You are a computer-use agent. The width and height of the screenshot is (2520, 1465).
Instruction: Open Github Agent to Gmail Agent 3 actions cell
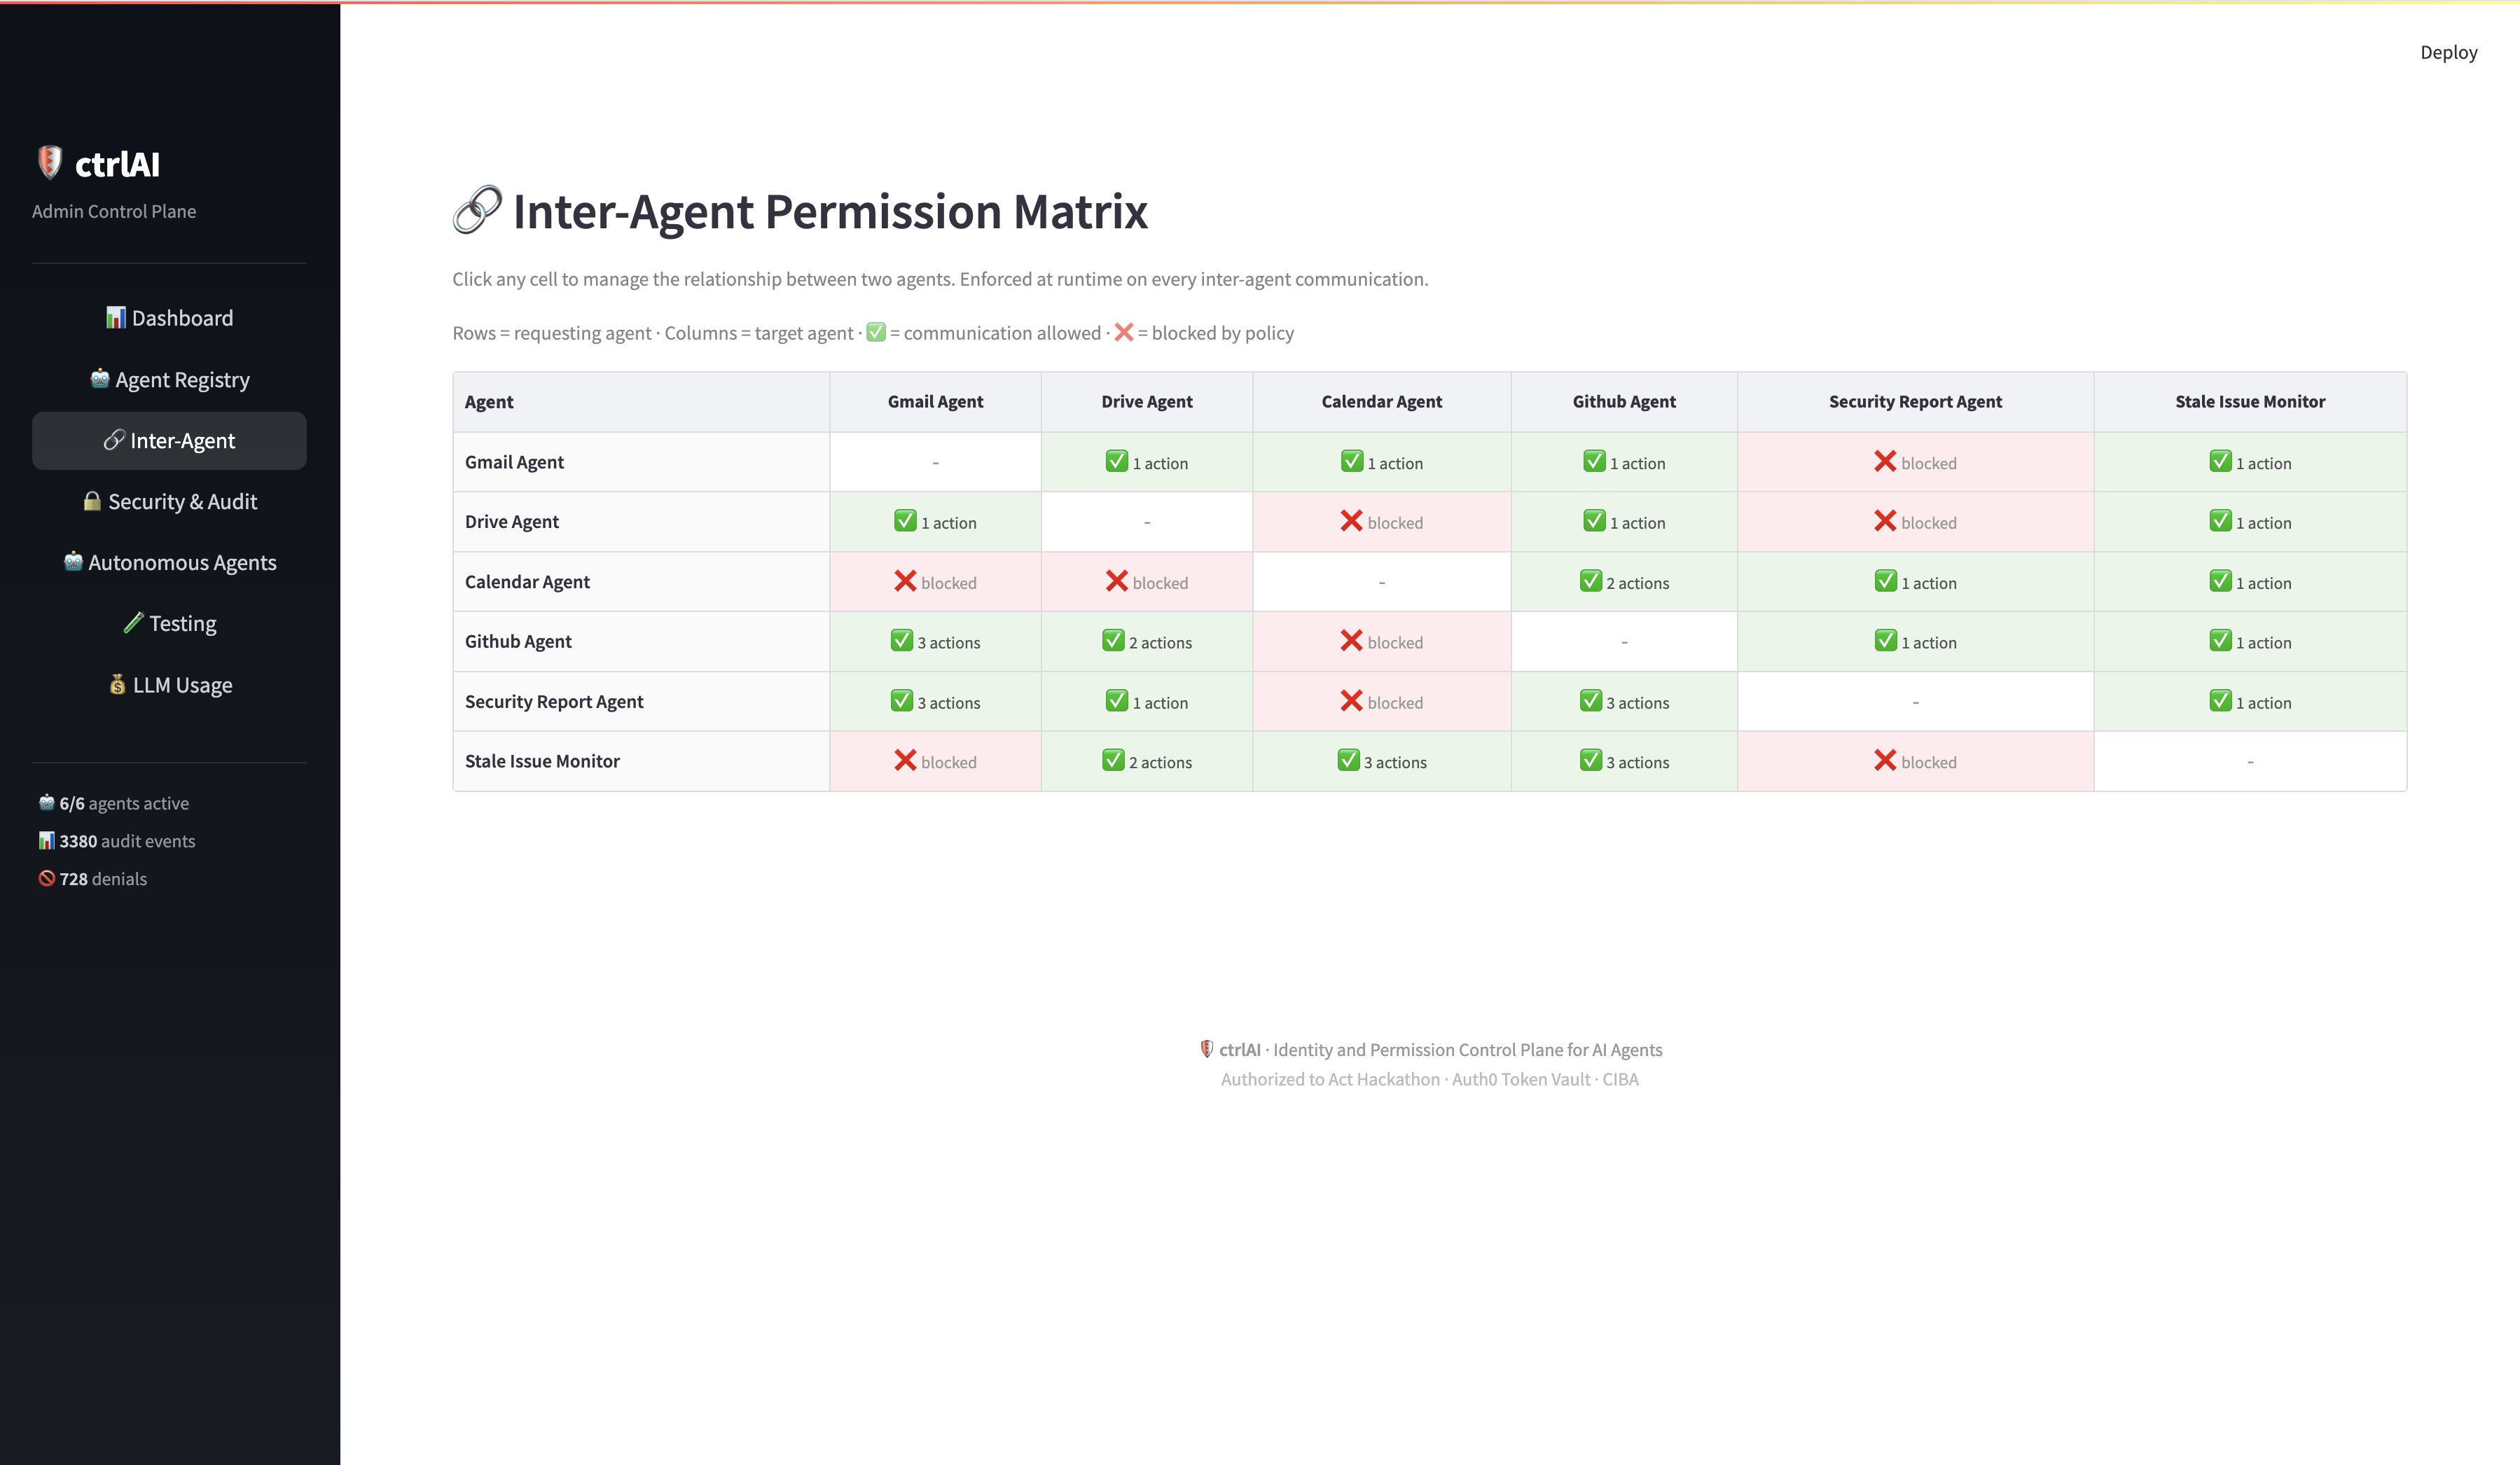click(x=934, y=642)
